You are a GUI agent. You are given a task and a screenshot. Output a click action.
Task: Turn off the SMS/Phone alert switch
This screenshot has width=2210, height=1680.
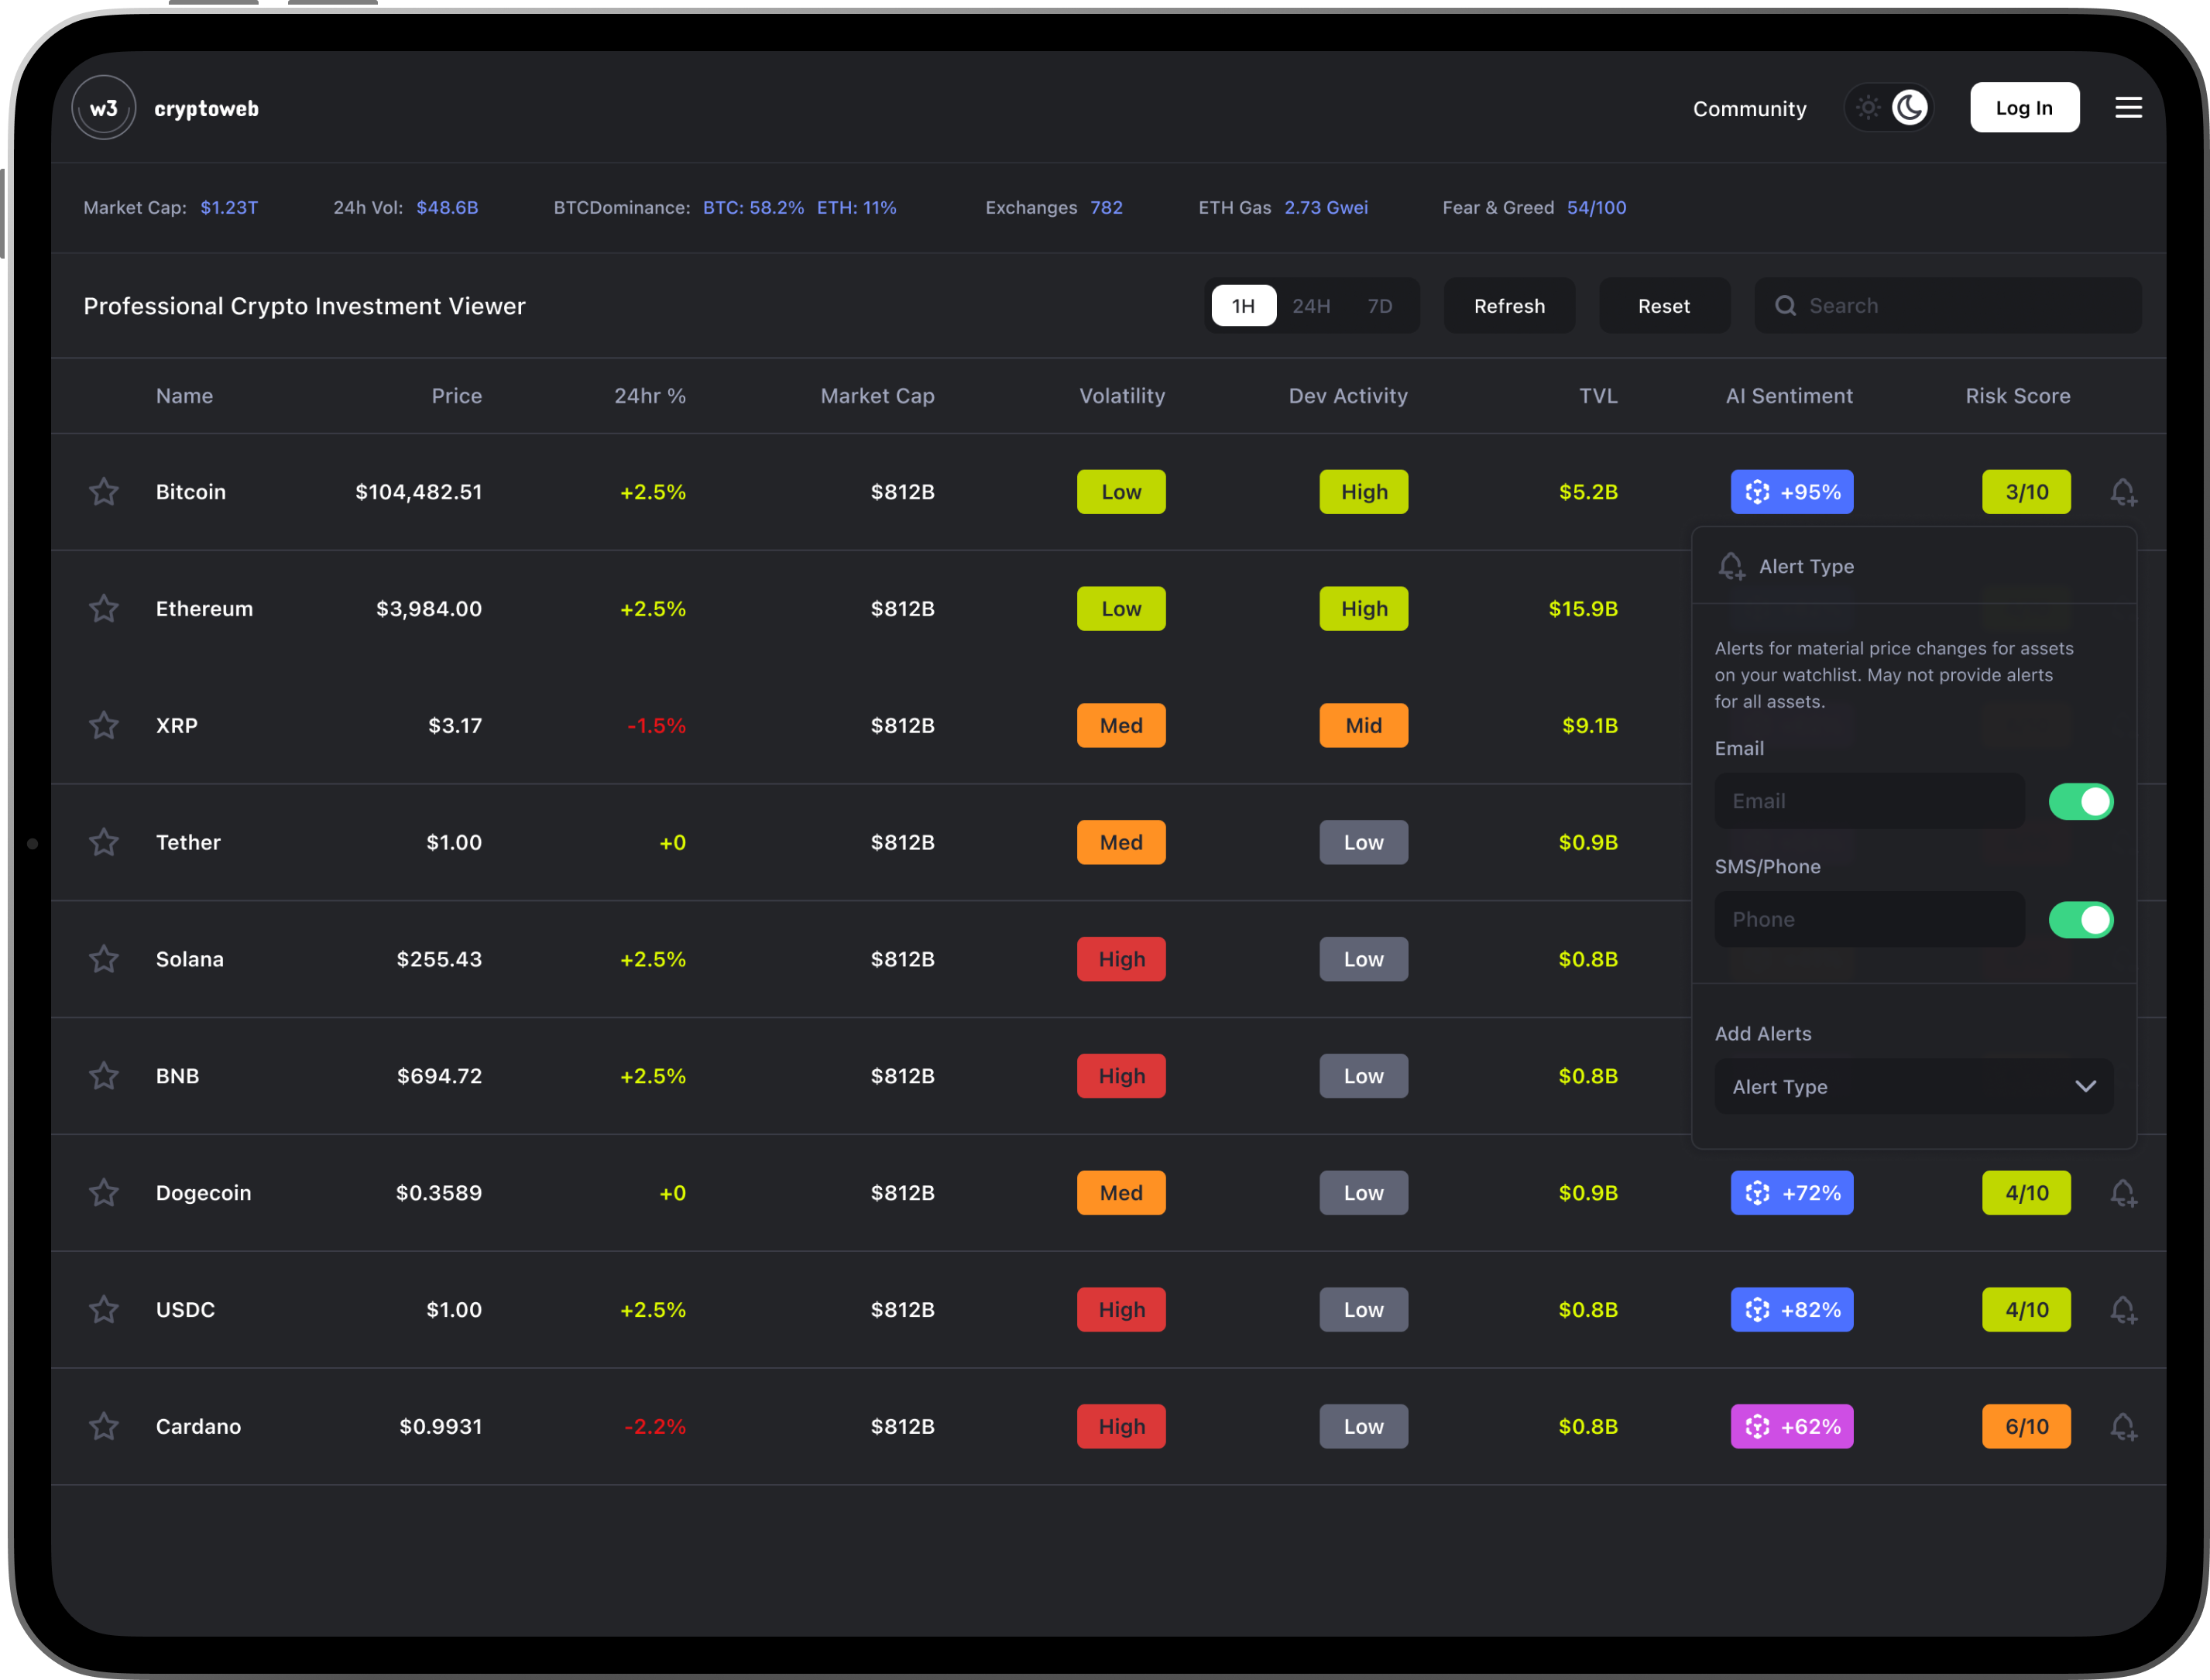2080,919
